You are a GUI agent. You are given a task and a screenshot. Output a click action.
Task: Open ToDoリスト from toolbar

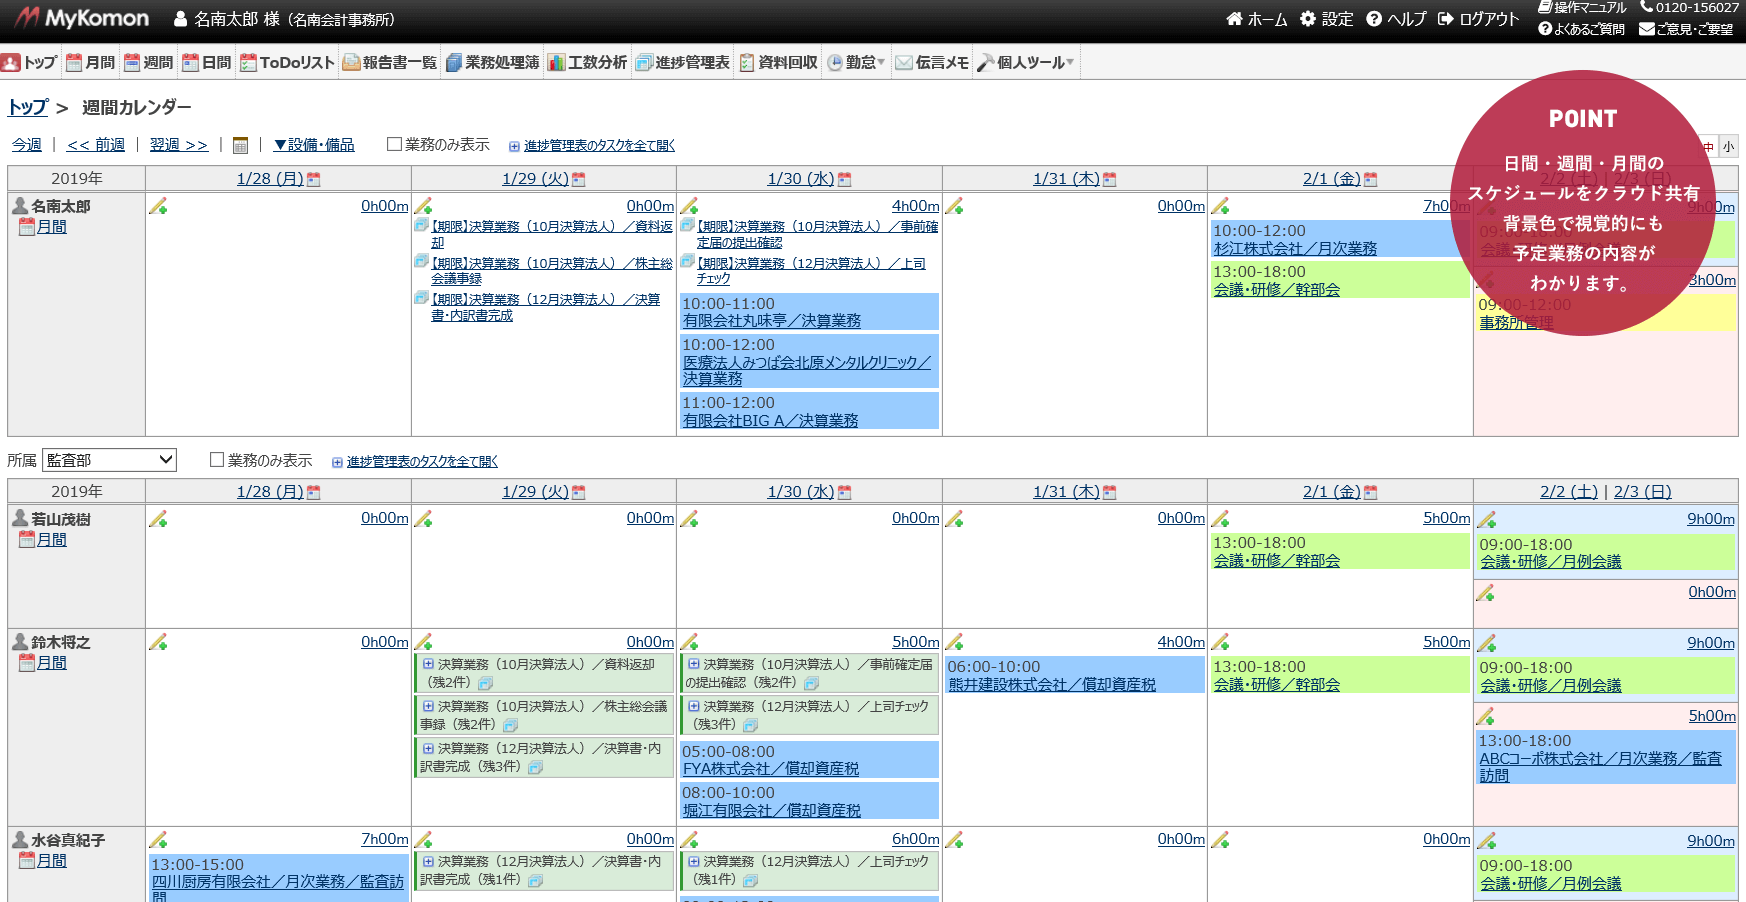coord(288,62)
